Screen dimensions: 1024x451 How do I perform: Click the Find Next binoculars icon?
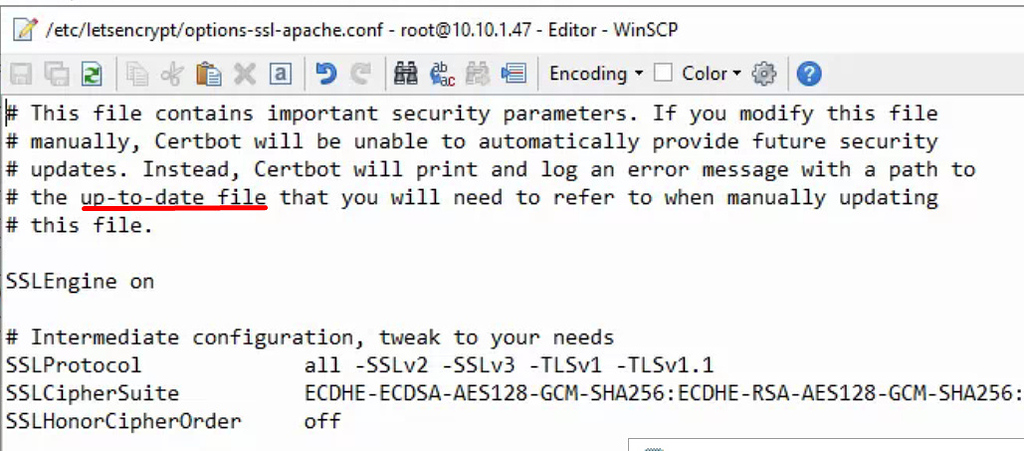click(478, 74)
